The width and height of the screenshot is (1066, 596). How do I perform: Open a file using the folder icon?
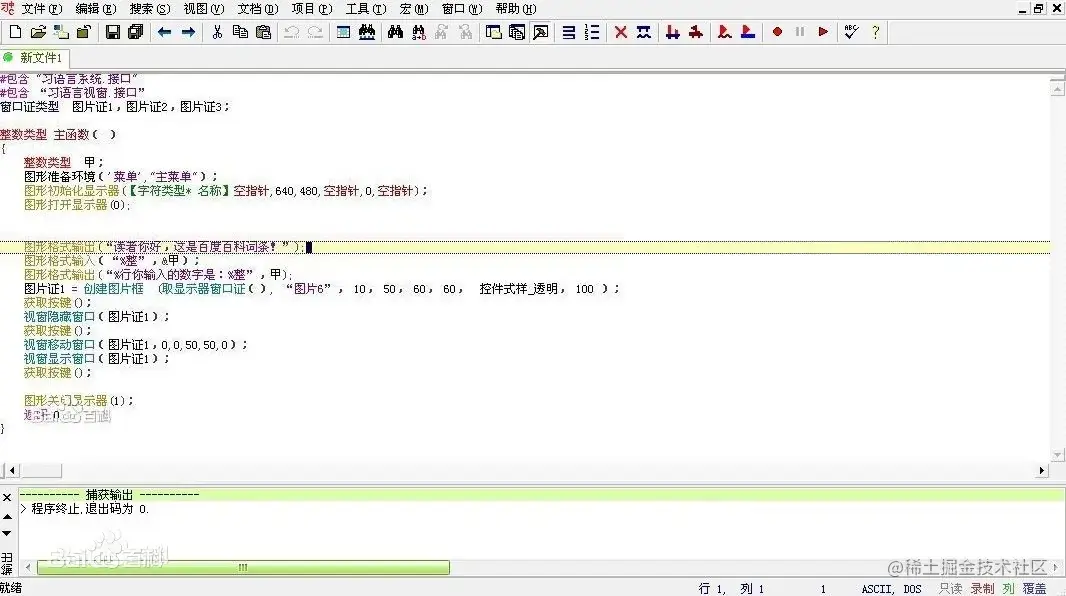[x=38, y=32]
